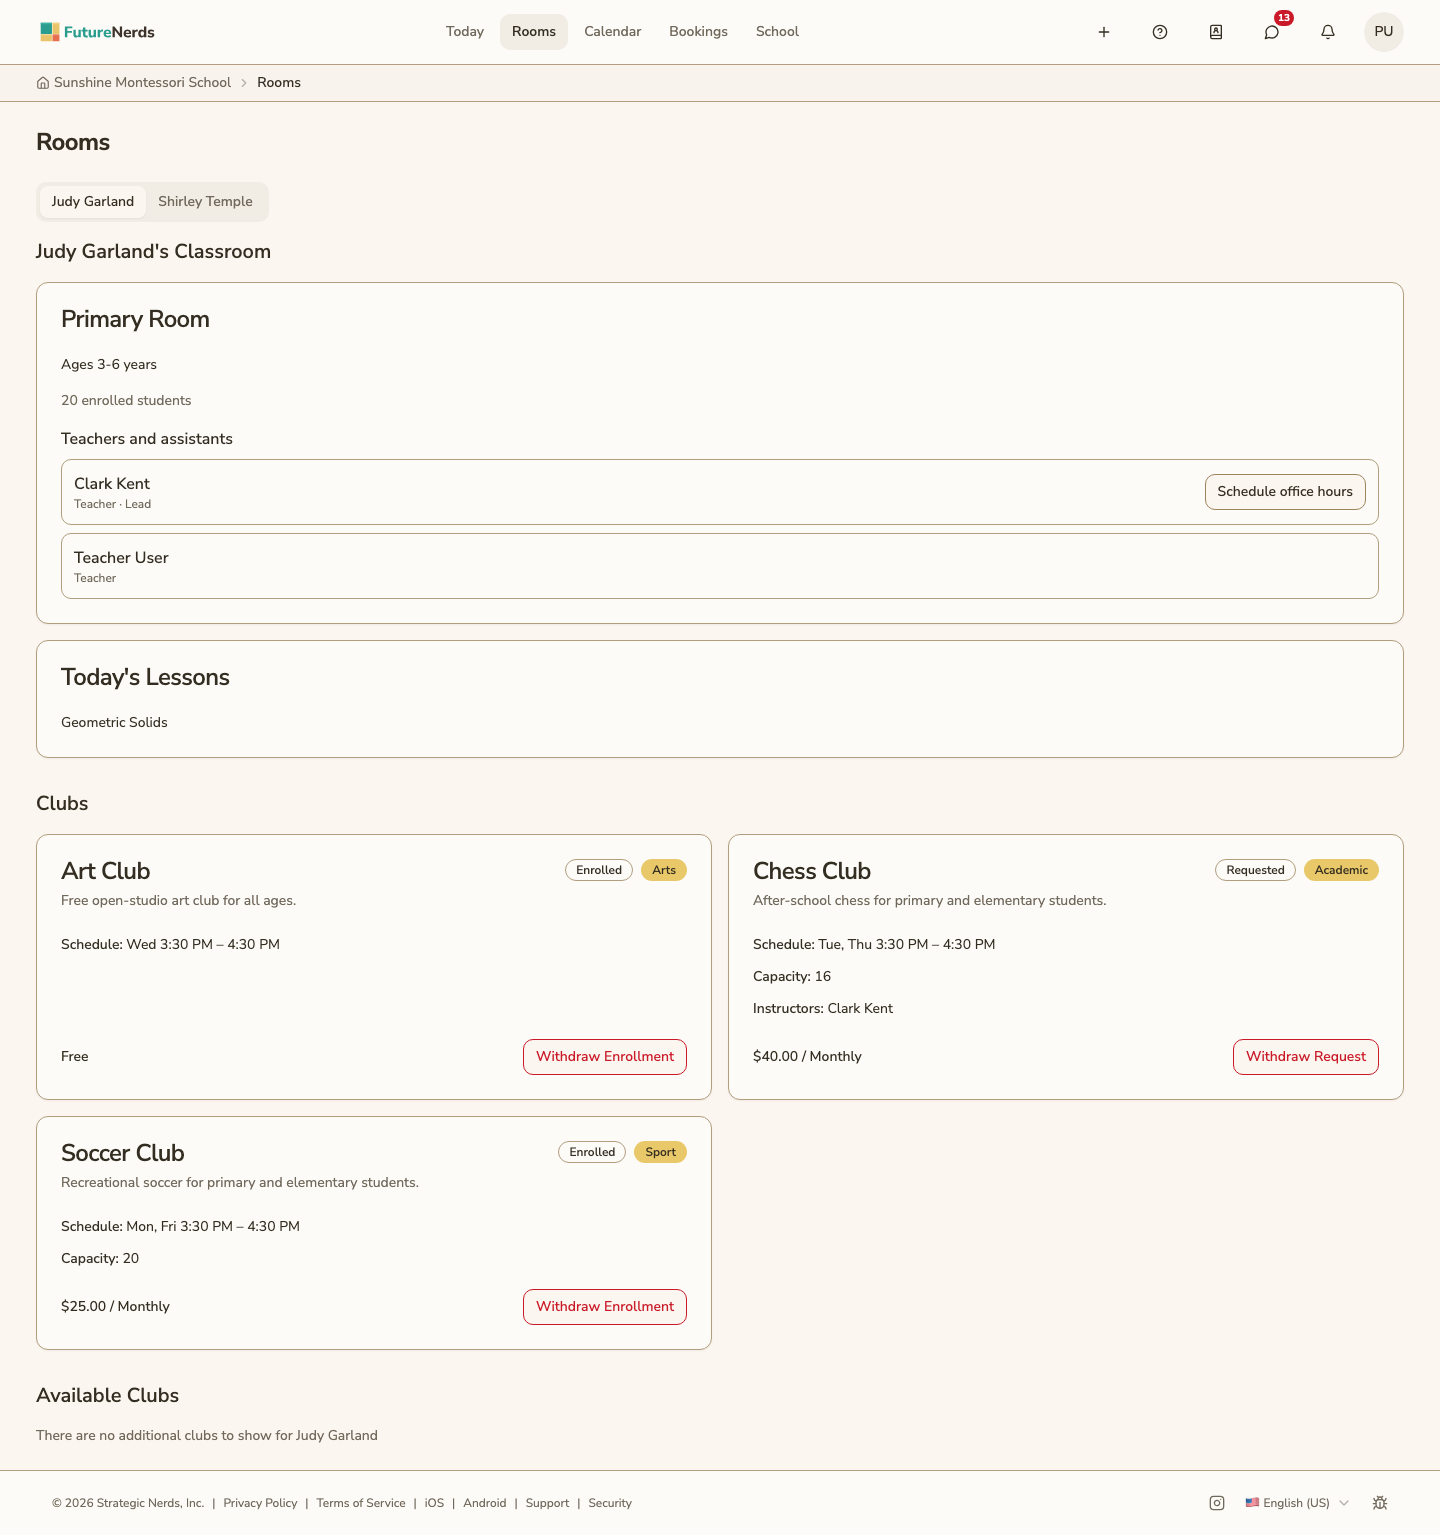This screenshot has width=1440, height=1535.
Task: Open the contacts directory icon
Action: (1216, 32)
